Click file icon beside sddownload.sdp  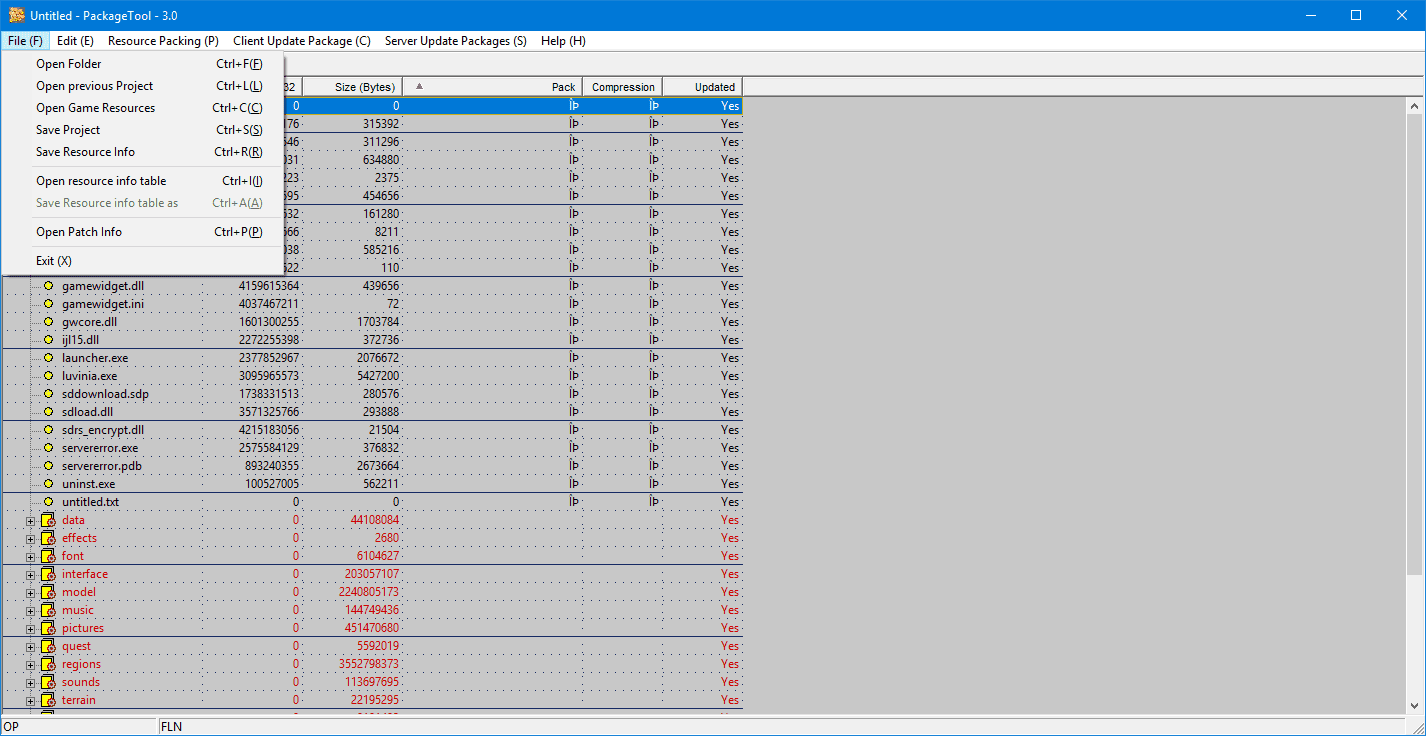[48, 394]
